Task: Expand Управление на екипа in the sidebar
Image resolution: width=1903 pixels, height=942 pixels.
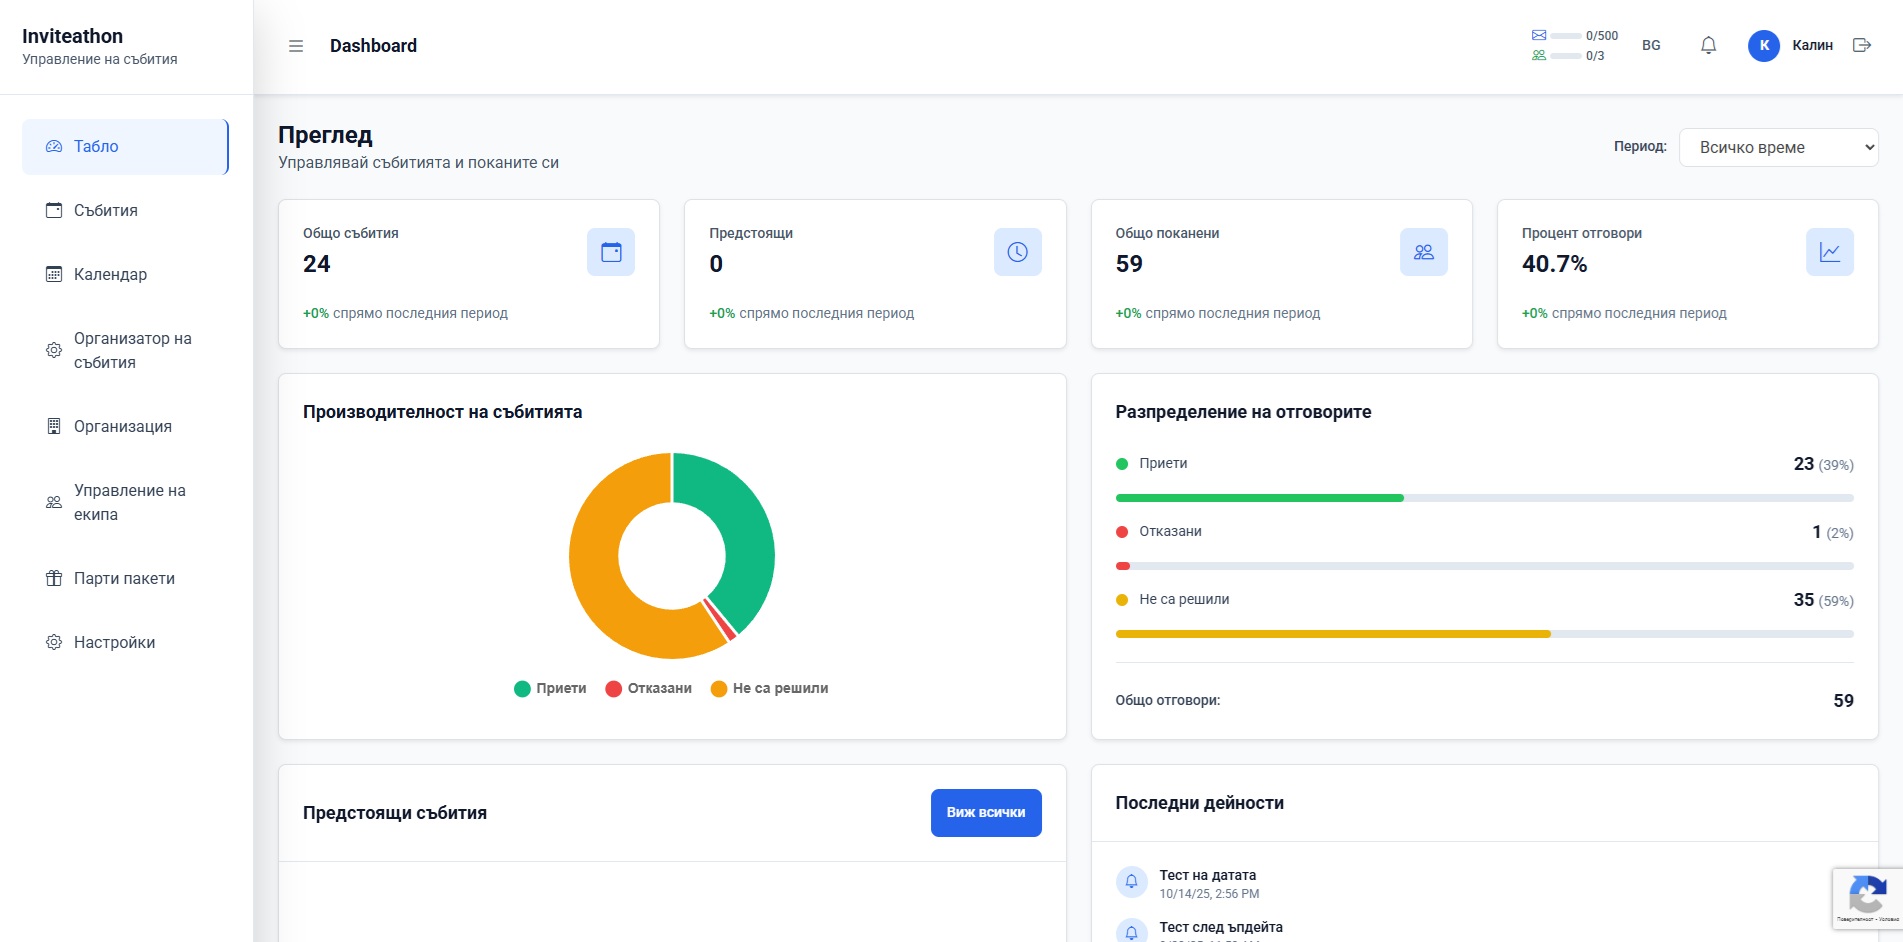Action: [x=128, y=502]
